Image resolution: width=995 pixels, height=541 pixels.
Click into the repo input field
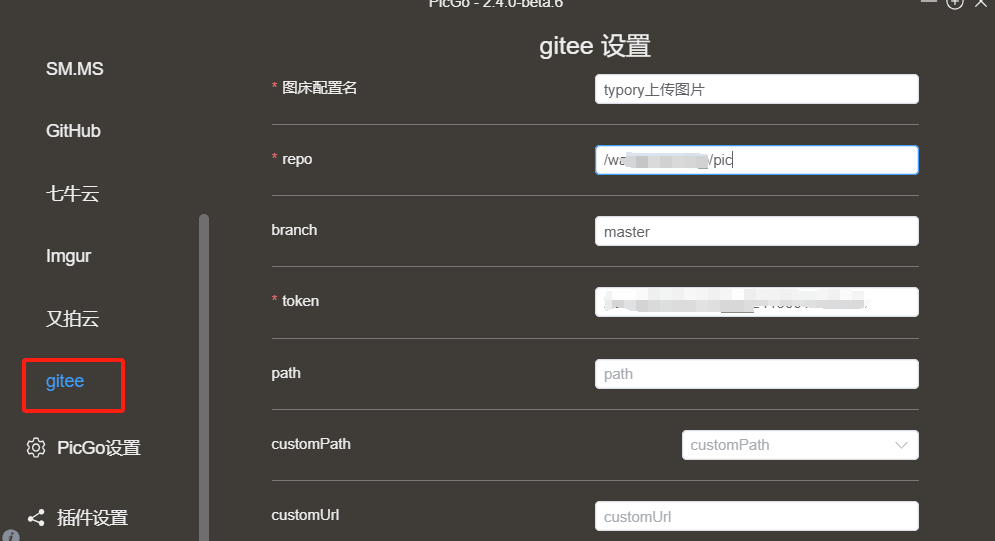click(x=756, y=160)
